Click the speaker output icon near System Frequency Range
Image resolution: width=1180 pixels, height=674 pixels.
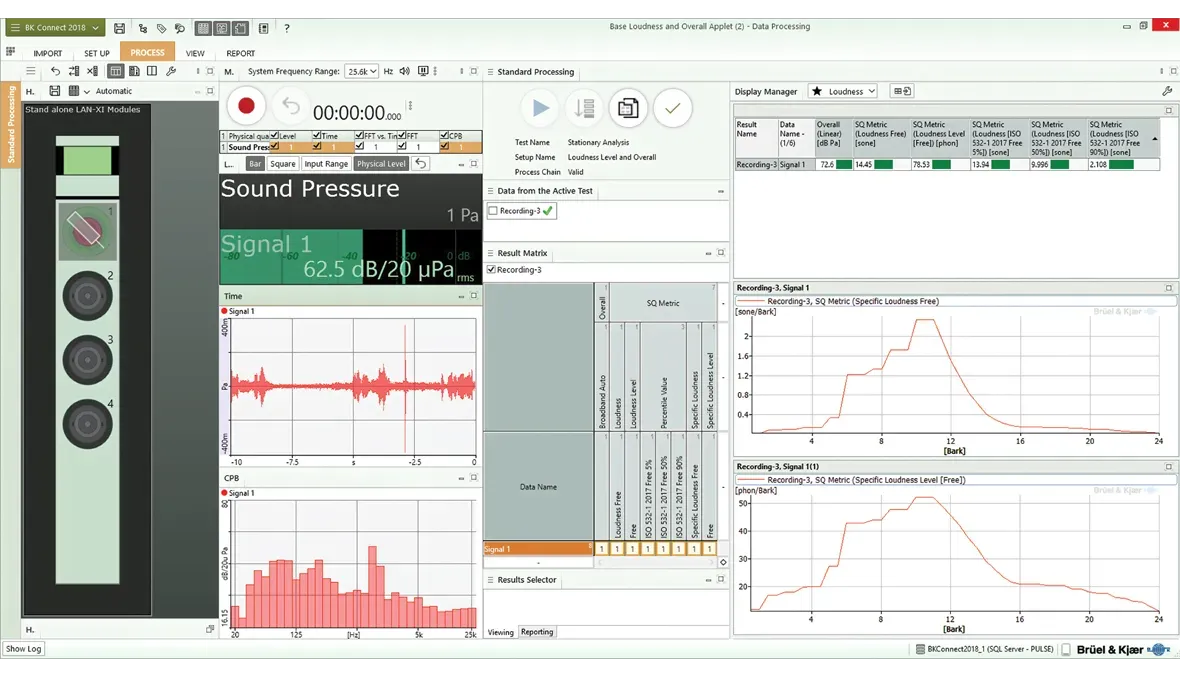(x=405, y=71)
